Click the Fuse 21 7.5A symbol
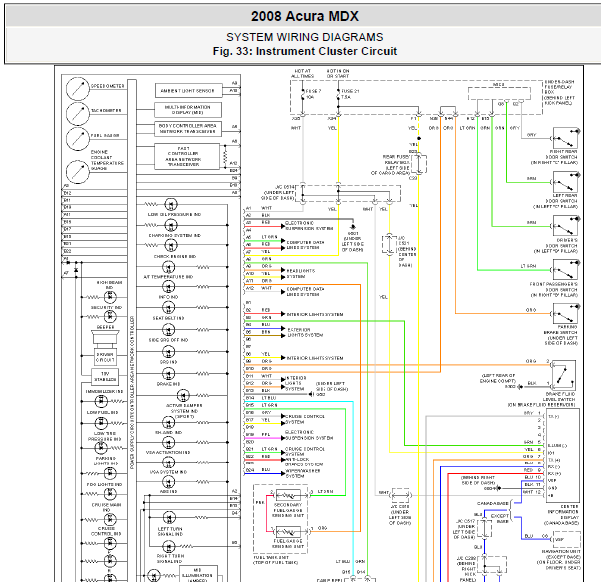 339,95
